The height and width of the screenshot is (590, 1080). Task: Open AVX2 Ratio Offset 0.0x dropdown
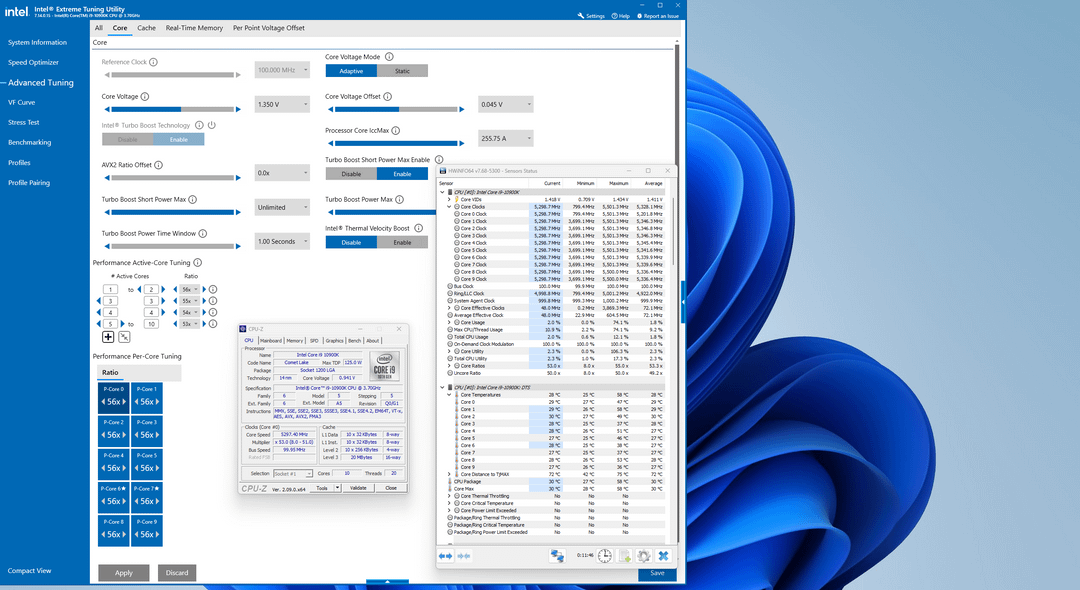pos(282,173)
